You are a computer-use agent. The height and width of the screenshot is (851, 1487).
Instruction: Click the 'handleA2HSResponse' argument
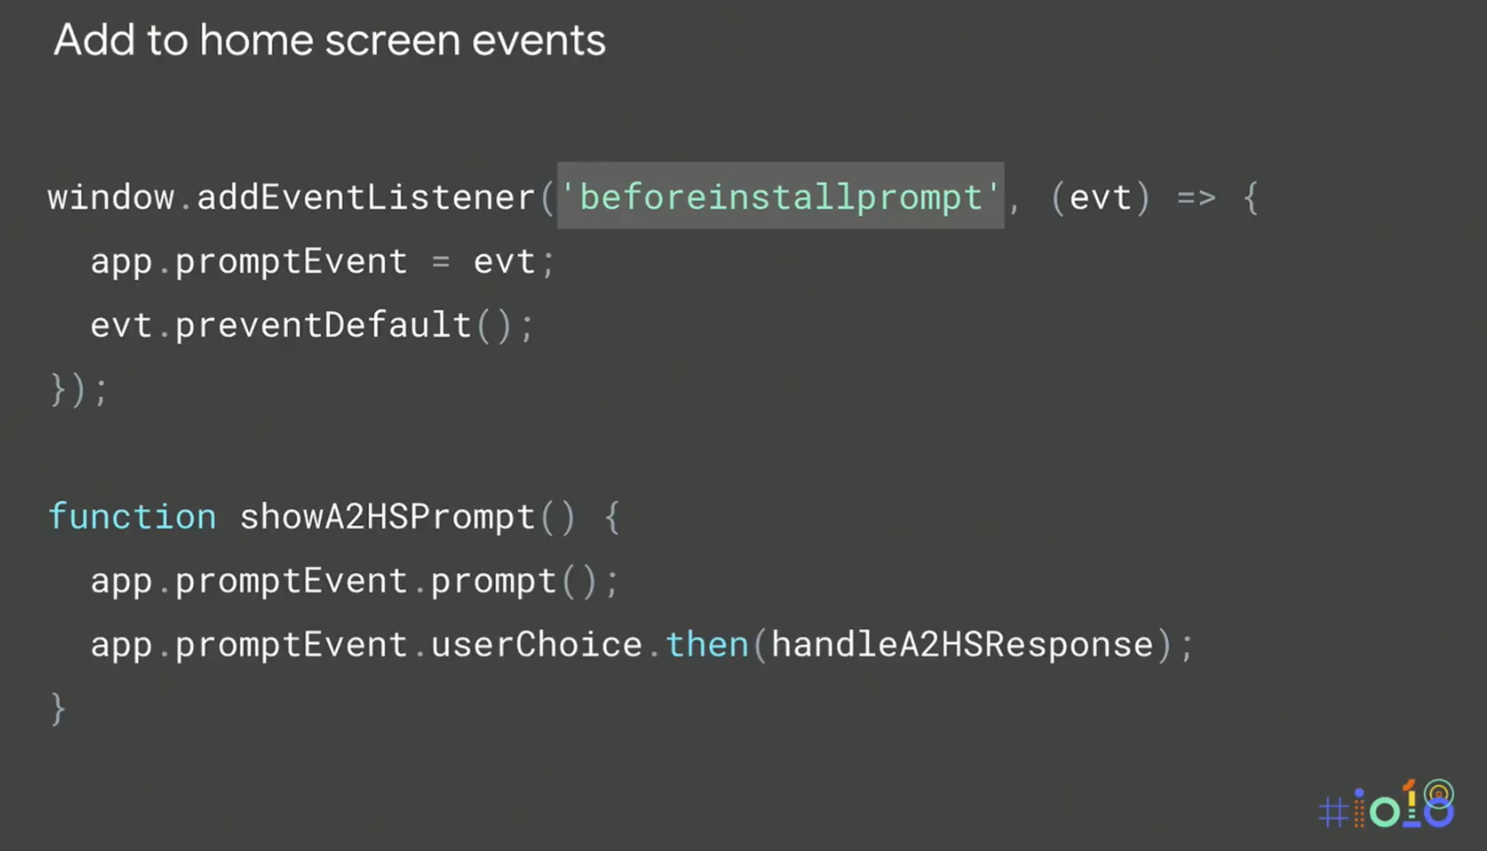pos(962,645)
